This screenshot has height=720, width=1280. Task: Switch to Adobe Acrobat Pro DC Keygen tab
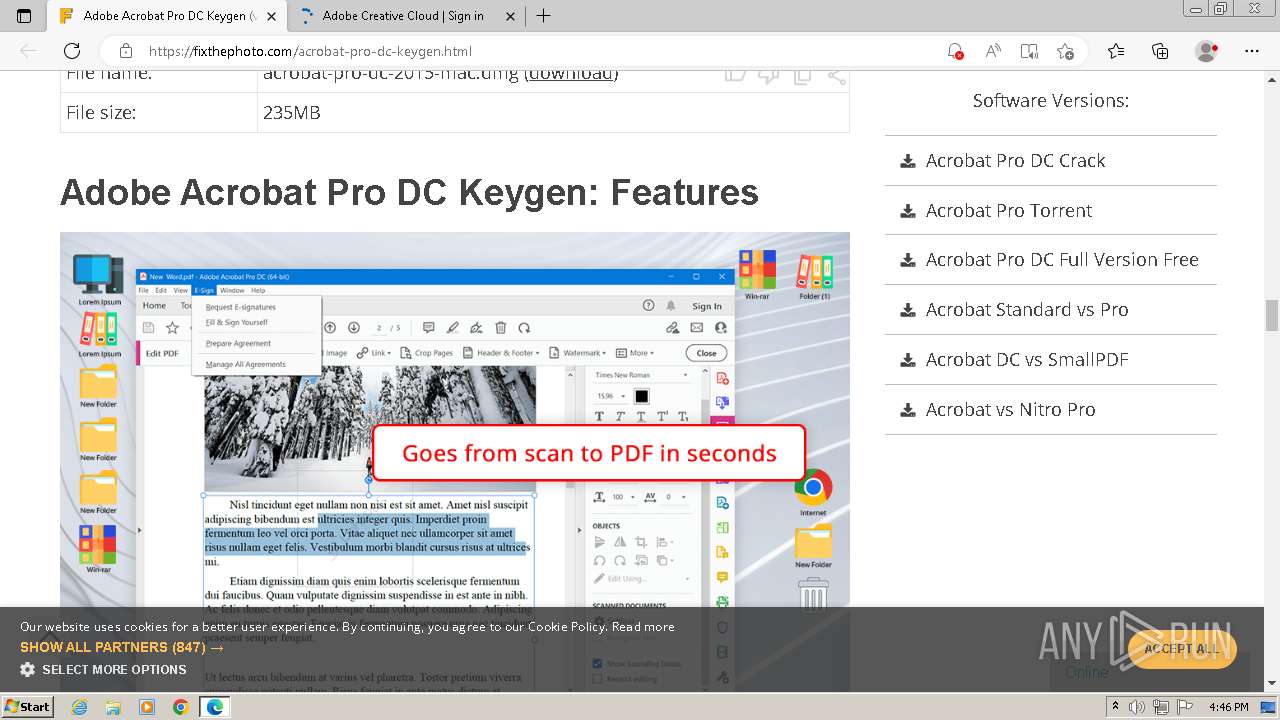pyautogui.click(x=168, y=16)
